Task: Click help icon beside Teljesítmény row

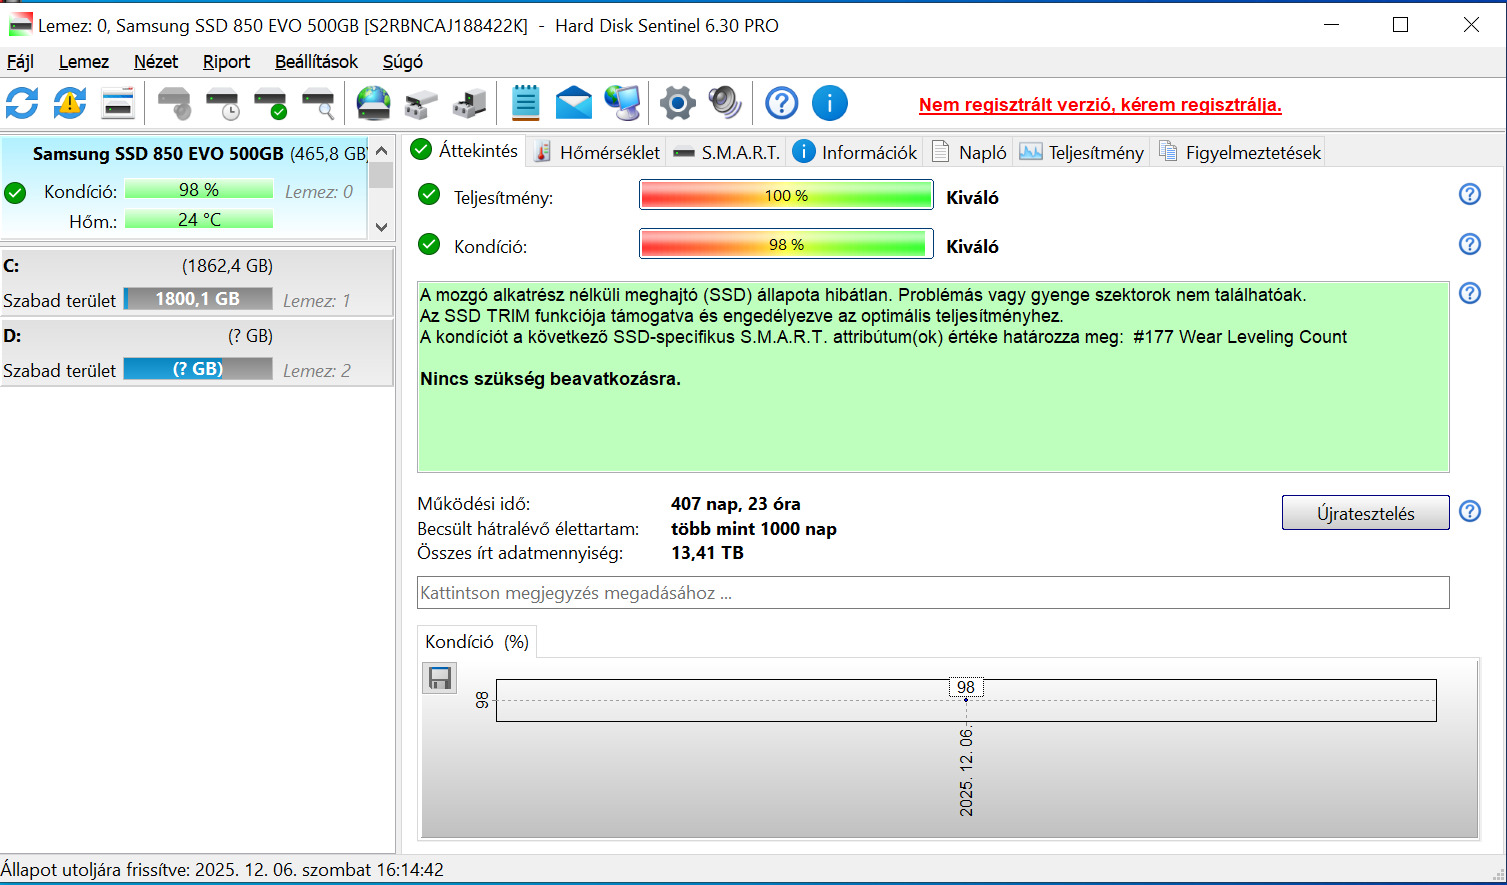Action: tap(1469, 194)
